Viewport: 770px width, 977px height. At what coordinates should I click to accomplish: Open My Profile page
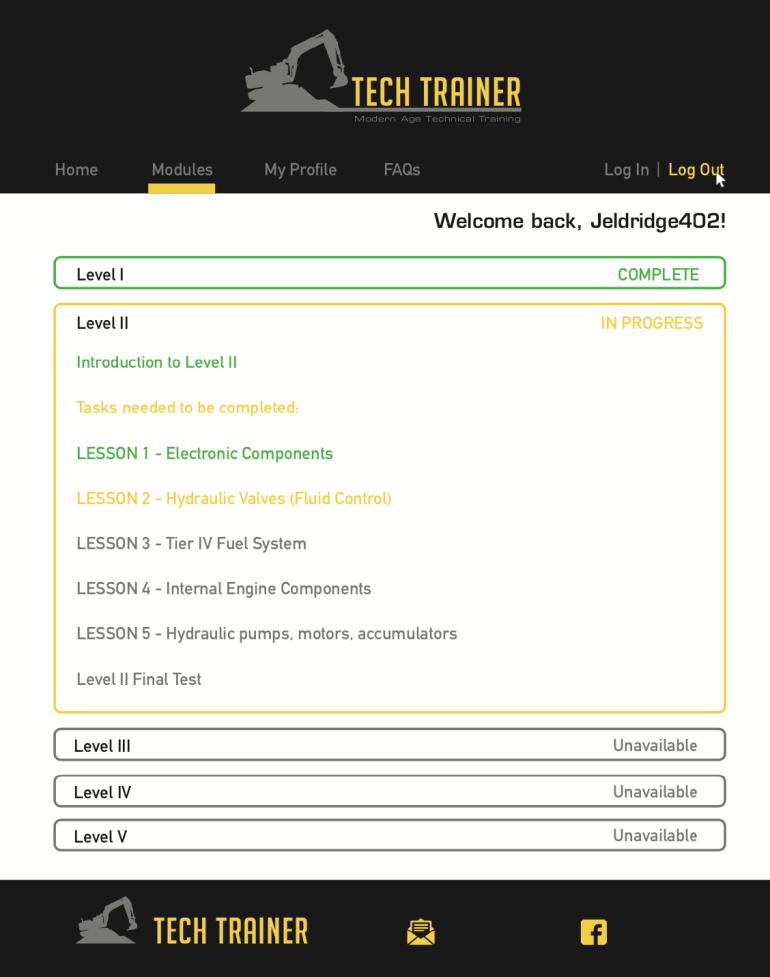(300, 170)
